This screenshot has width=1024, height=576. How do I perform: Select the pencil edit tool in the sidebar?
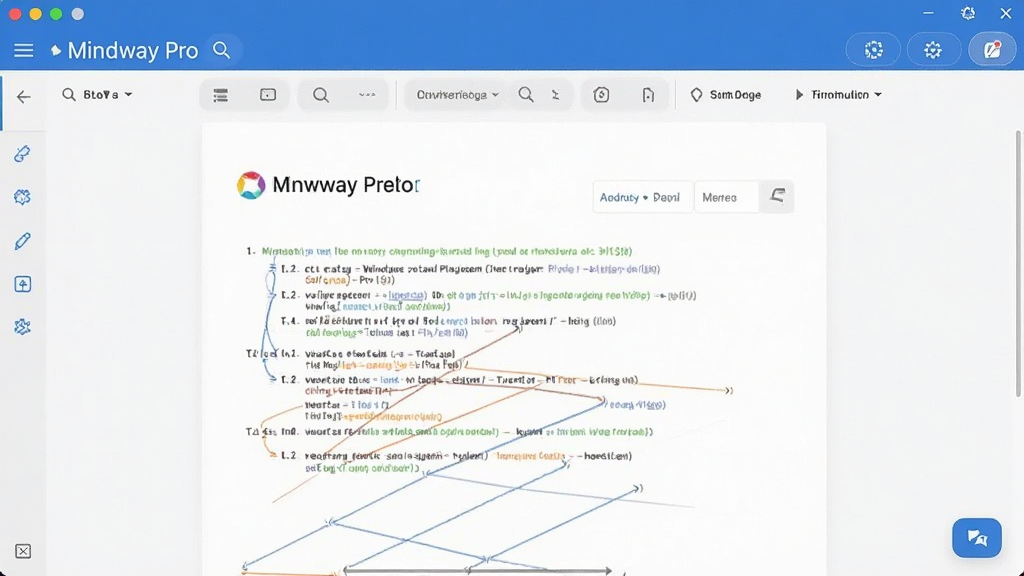(22, 241)
